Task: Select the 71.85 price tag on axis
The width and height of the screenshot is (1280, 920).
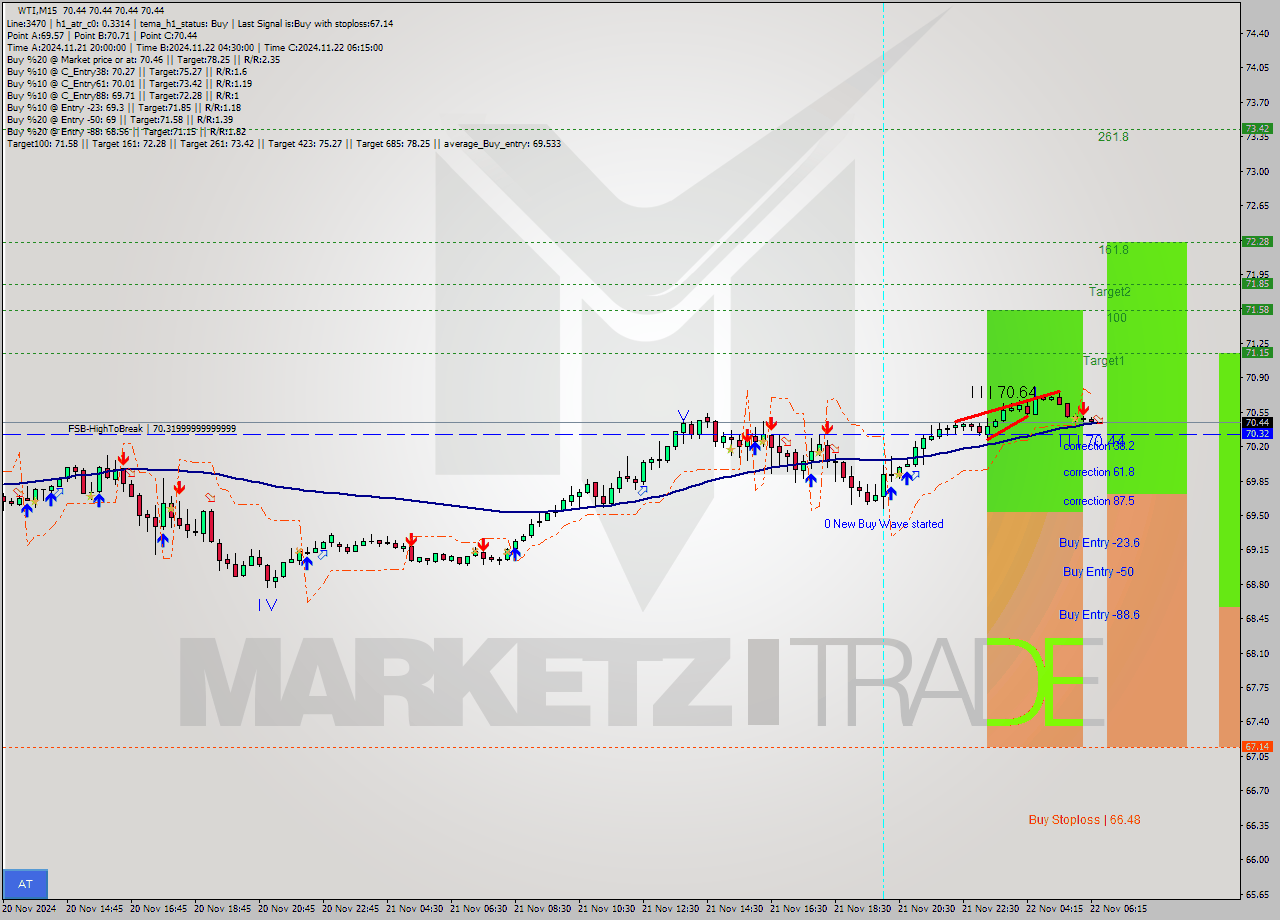Action: tap(1257, 284)
